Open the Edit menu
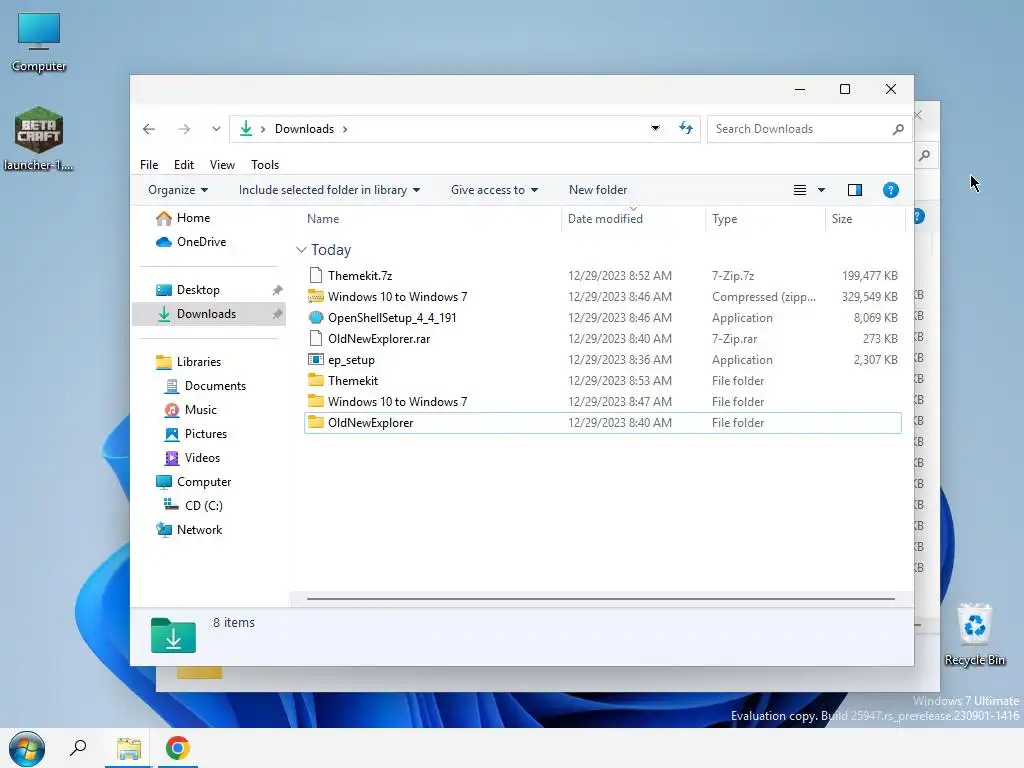The image size is (1024, 768). click(x=184, y=165)
